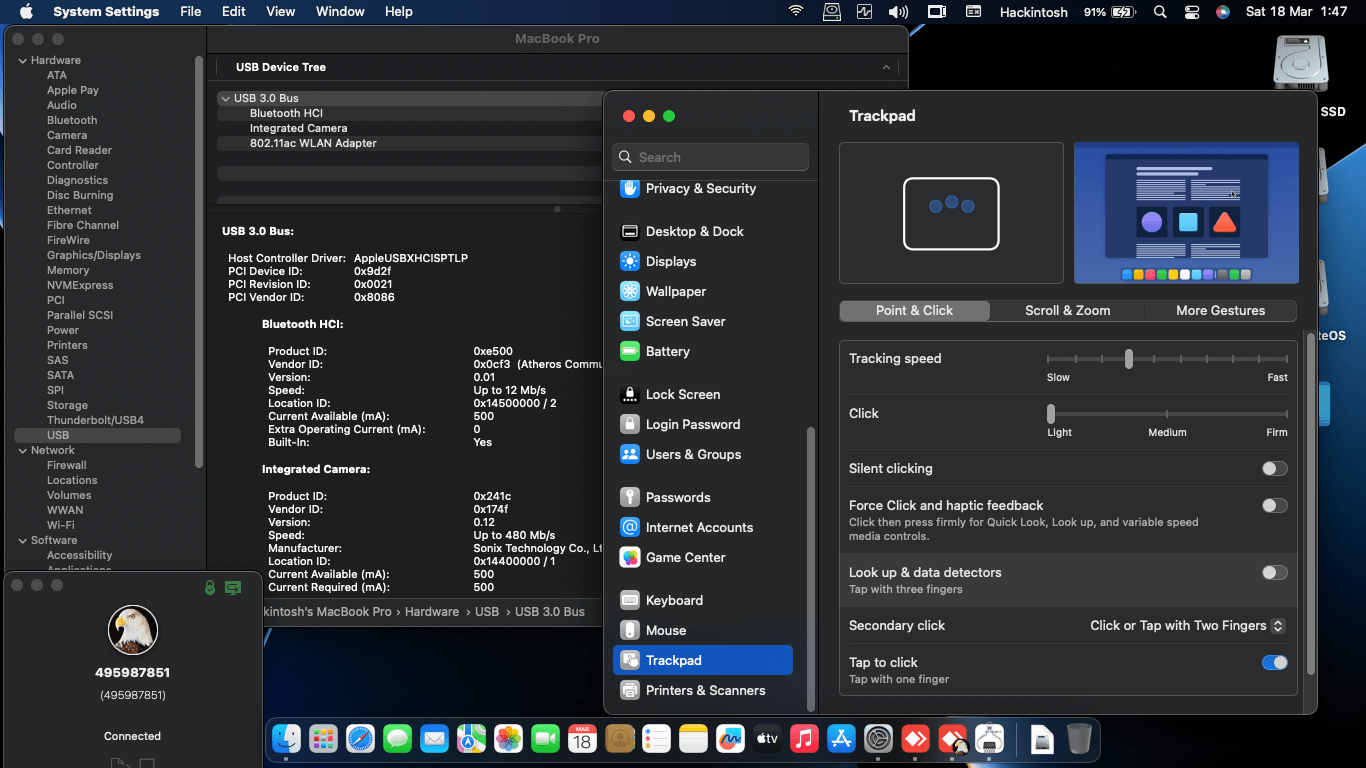Collapse the Network section in System Information
This screenshot has width=1366, height=768.
(x=22, y=450)
